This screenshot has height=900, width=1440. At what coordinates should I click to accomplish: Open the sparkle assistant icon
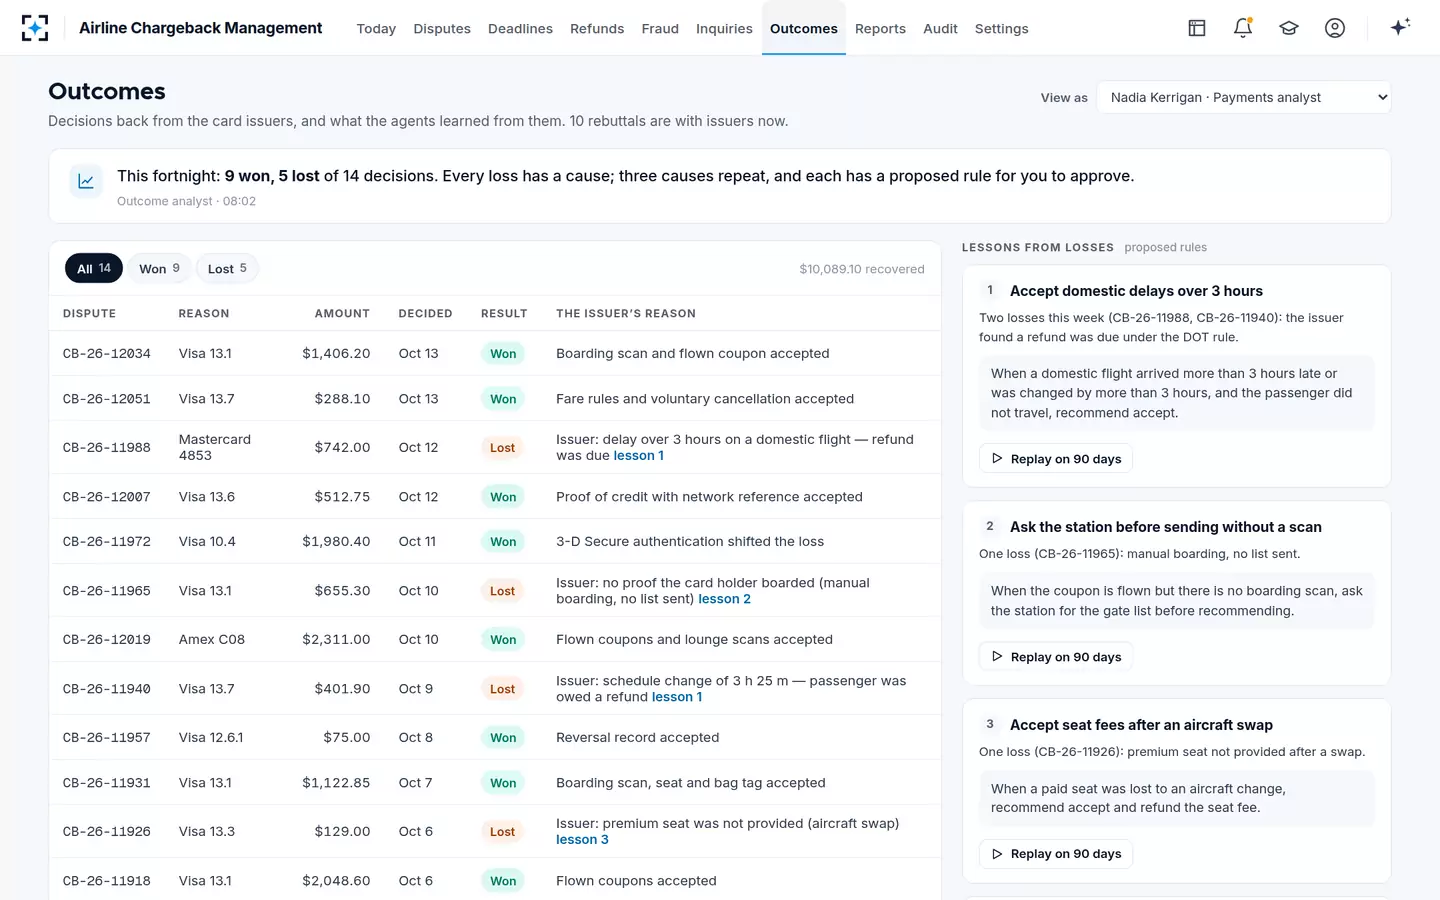pos(1400,27)
